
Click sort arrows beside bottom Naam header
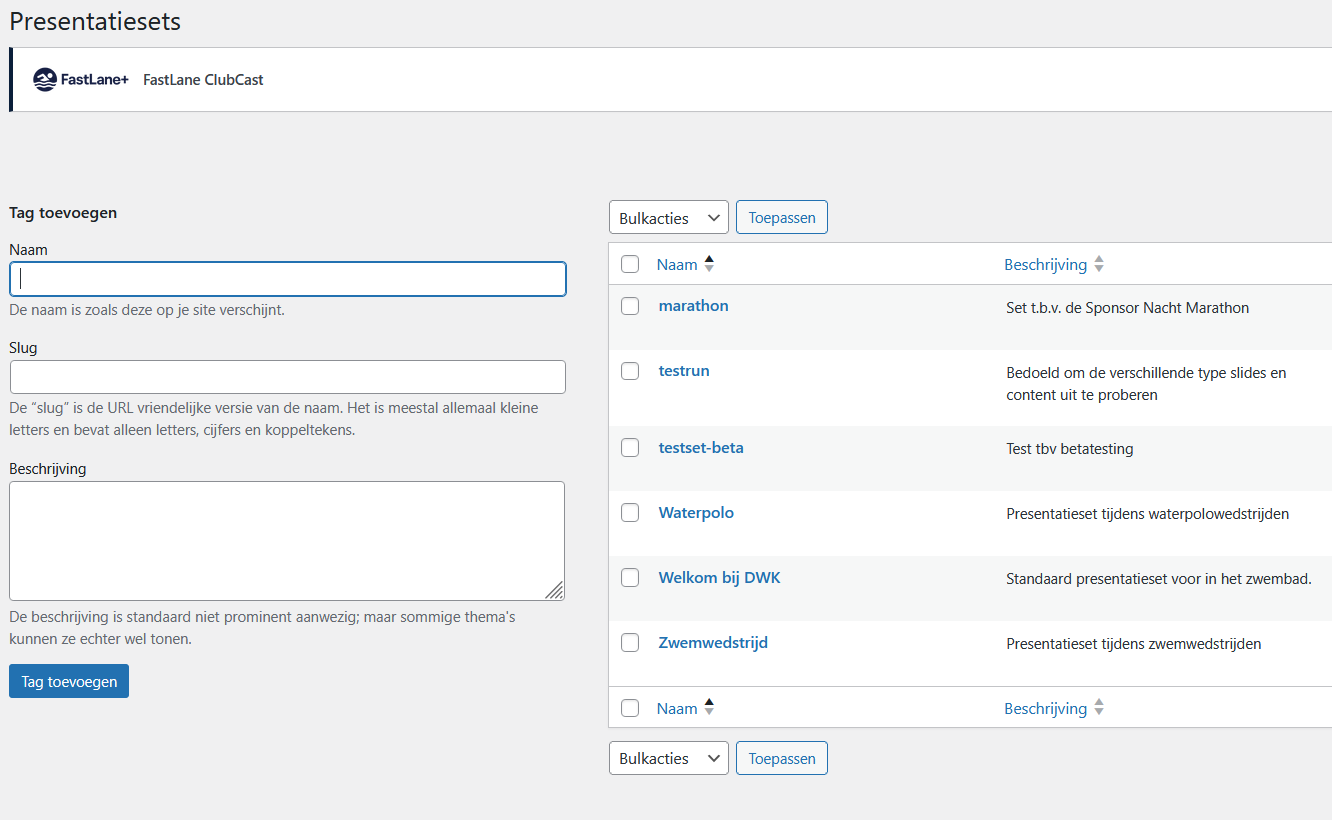pyautogui.click(x=709, y=708)
